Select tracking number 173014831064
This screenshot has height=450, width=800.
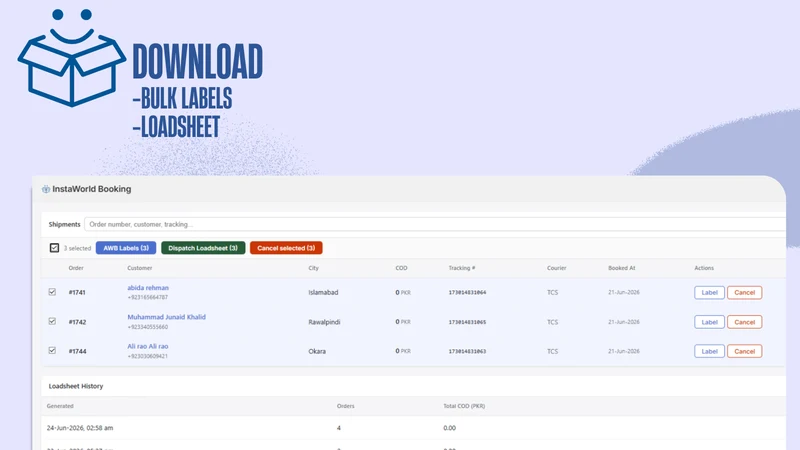tap(467, 292)
